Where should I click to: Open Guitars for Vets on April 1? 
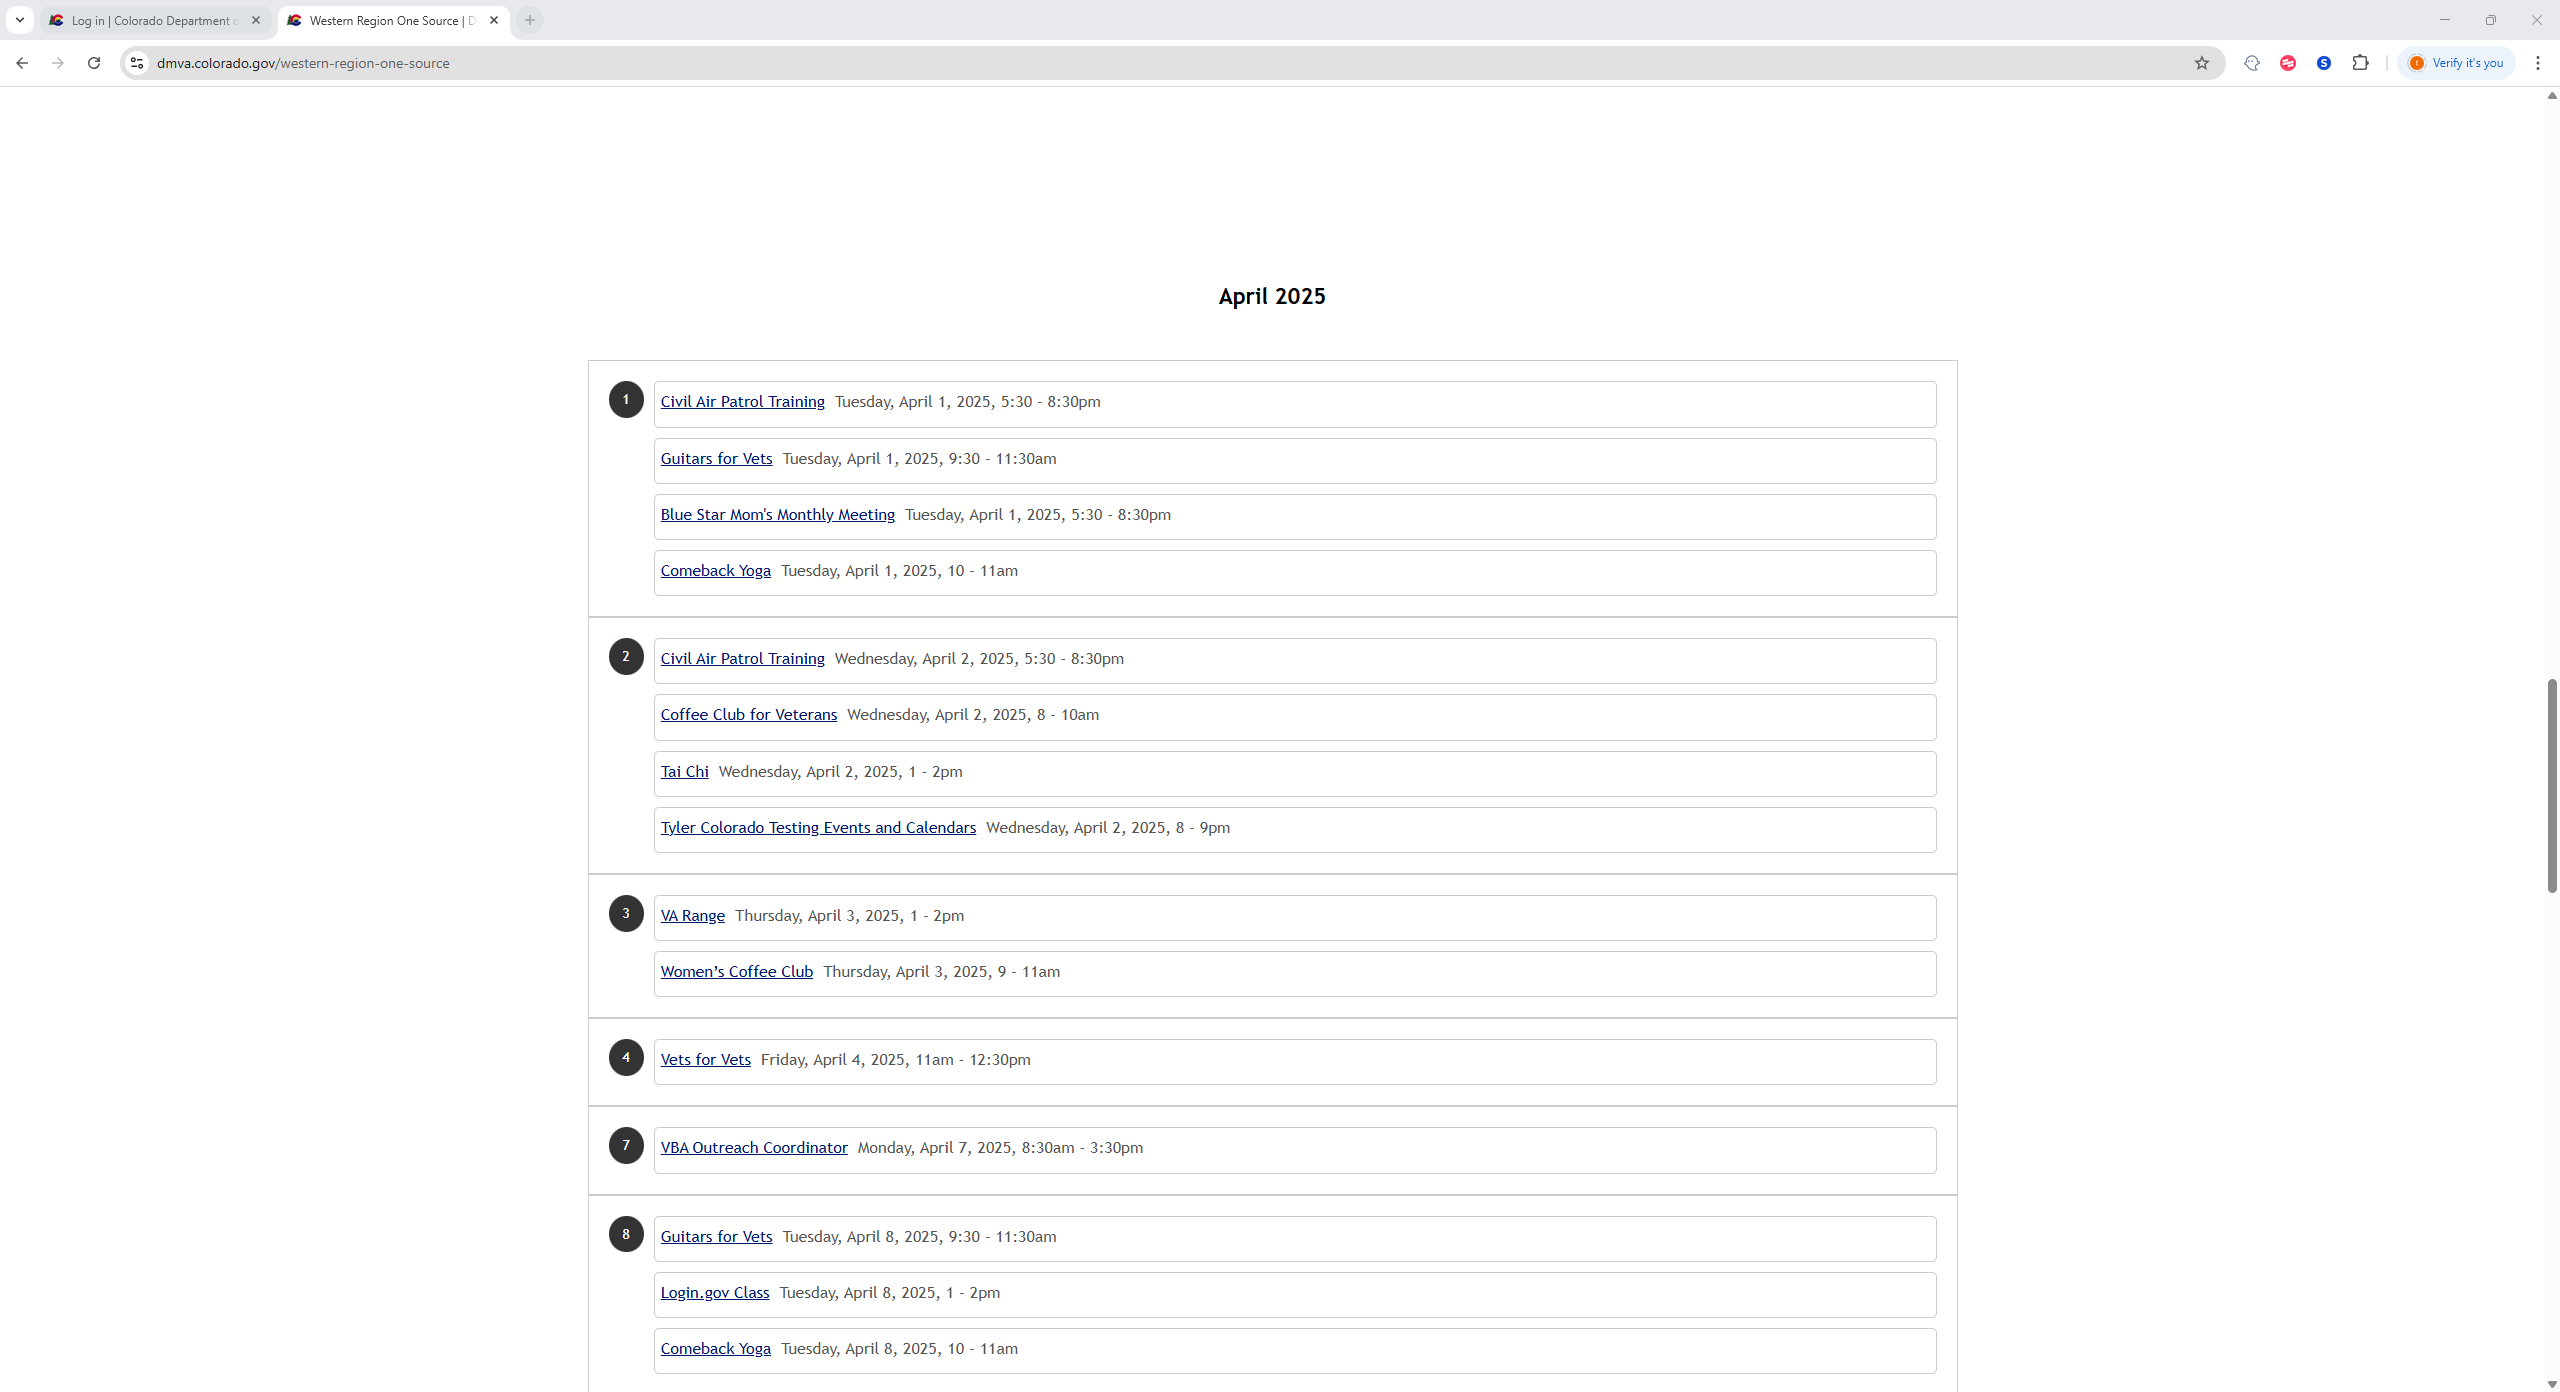[716, 459]
